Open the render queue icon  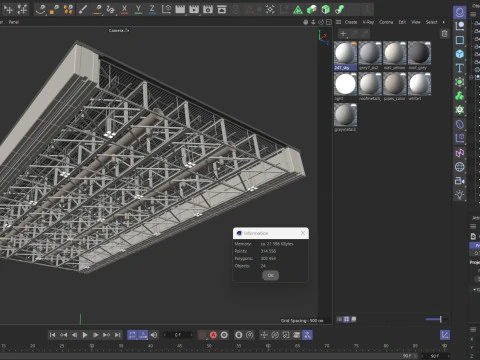222,9
